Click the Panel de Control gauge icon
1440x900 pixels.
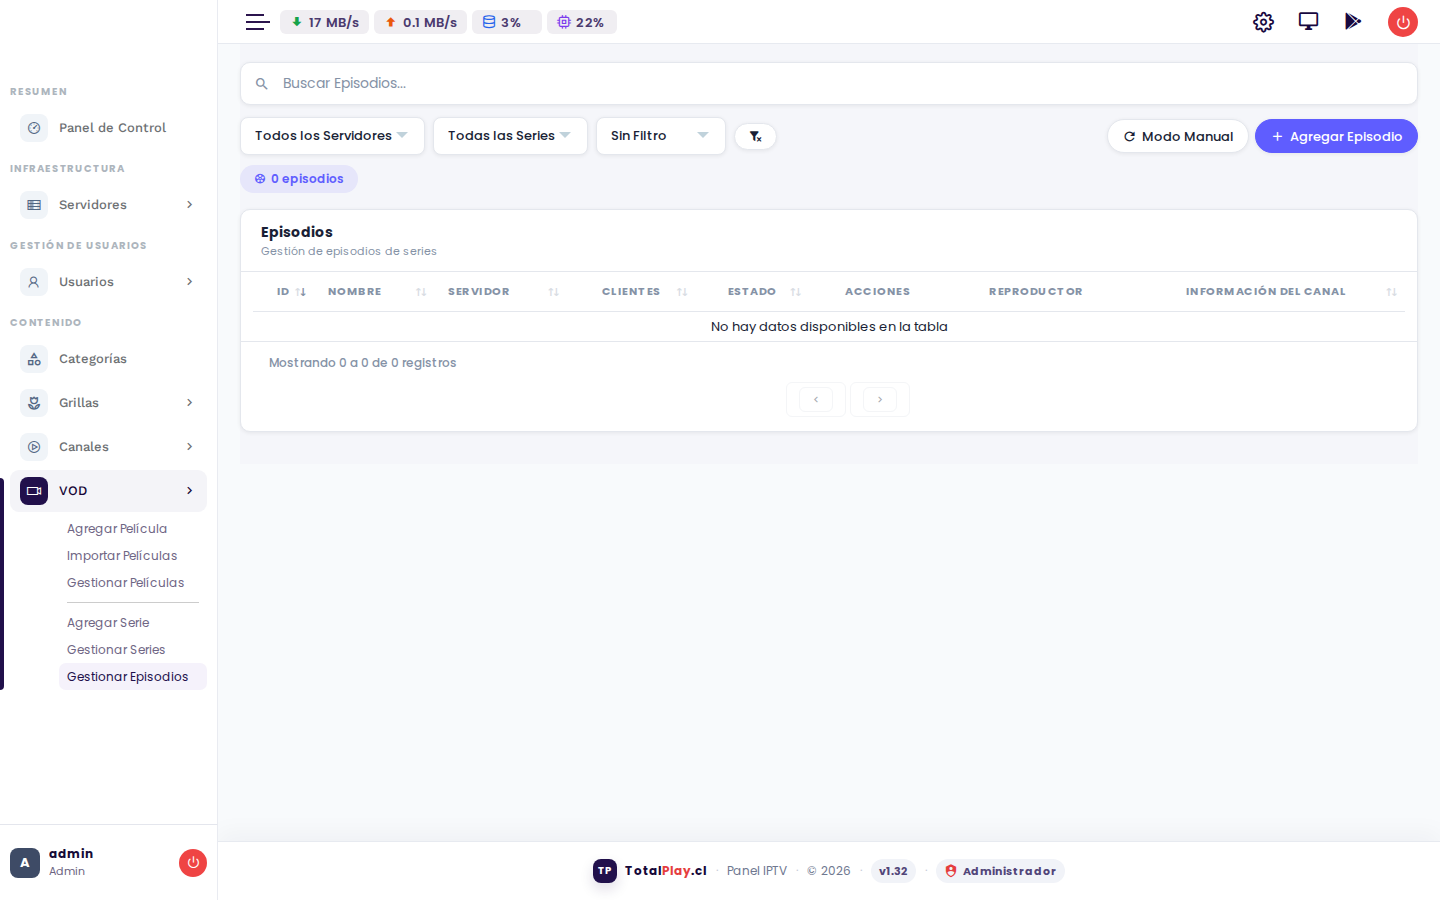point(34,128)
